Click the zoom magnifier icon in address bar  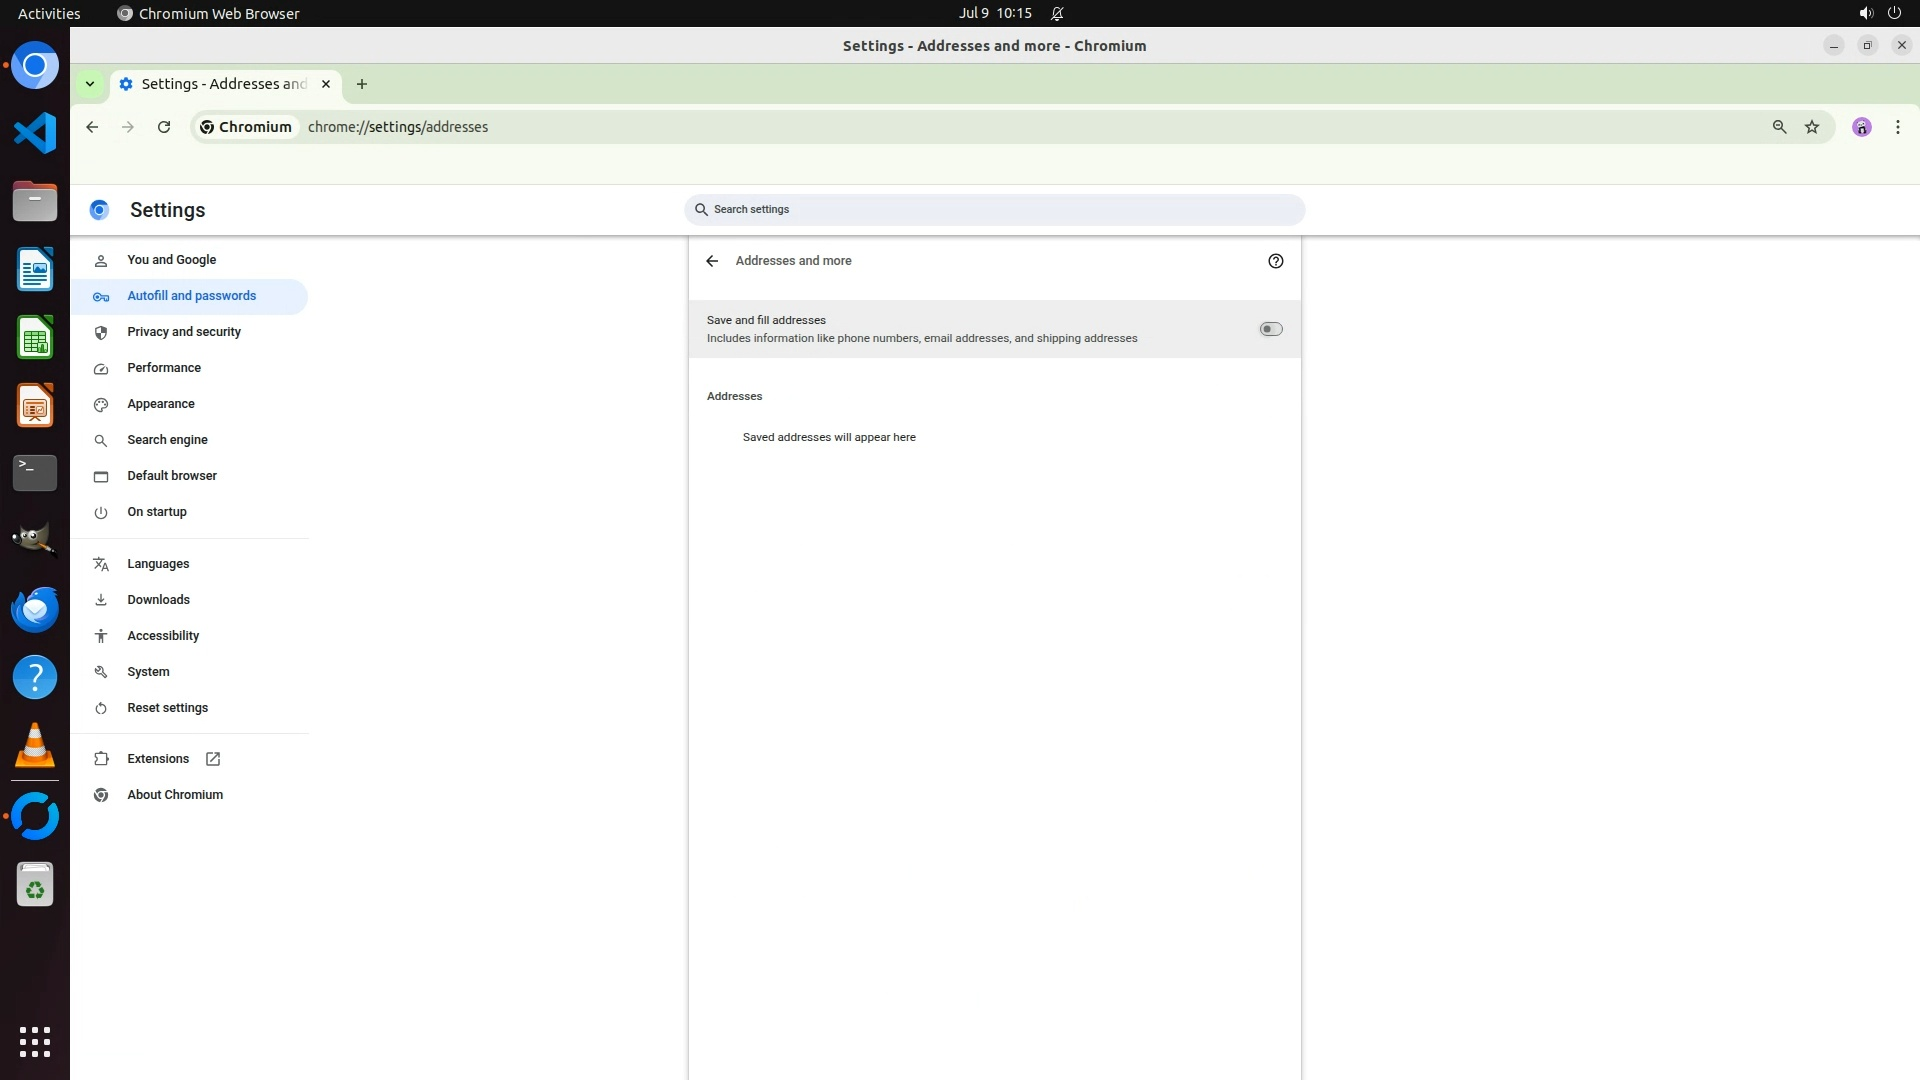point(1779,127)
